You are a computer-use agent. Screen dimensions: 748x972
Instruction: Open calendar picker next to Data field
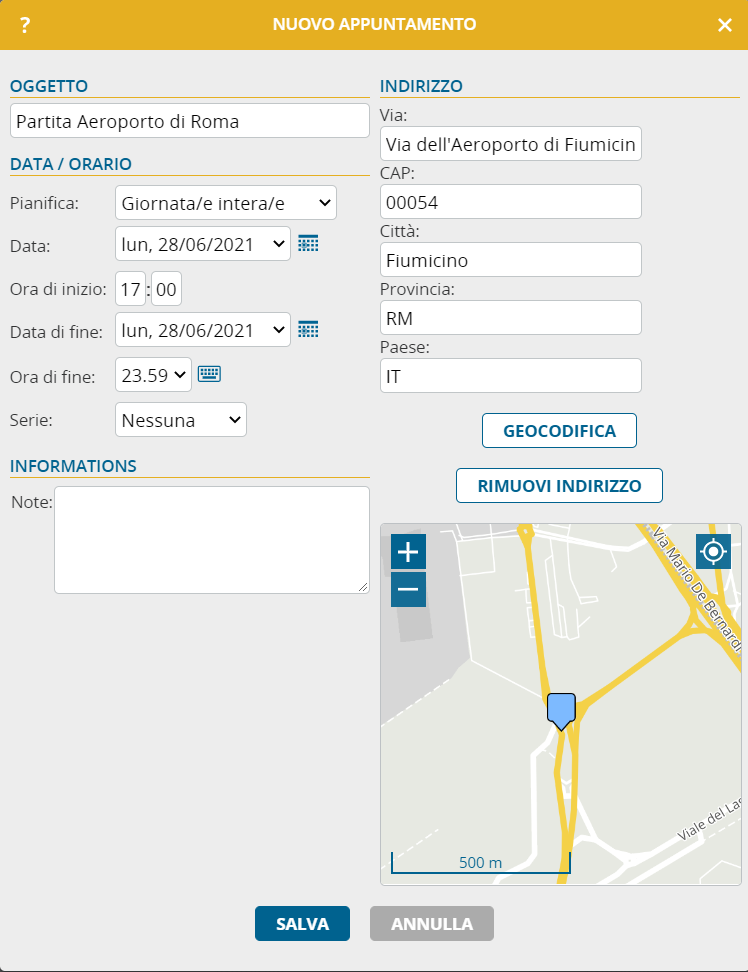point(308,243)
